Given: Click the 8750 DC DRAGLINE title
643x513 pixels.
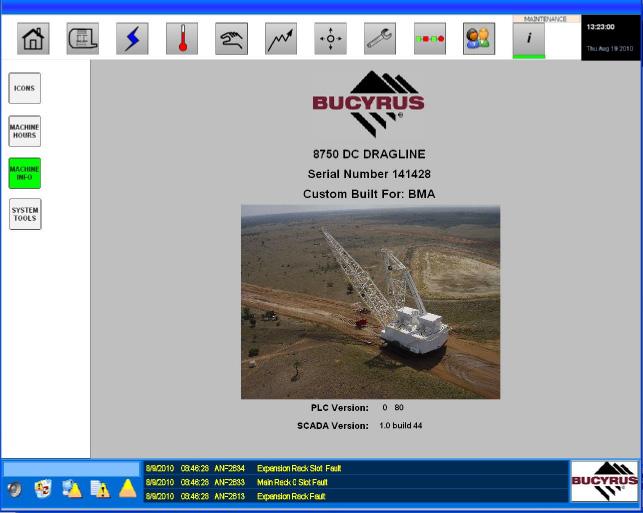Looking at the screenshot, I should click(369, 154).
